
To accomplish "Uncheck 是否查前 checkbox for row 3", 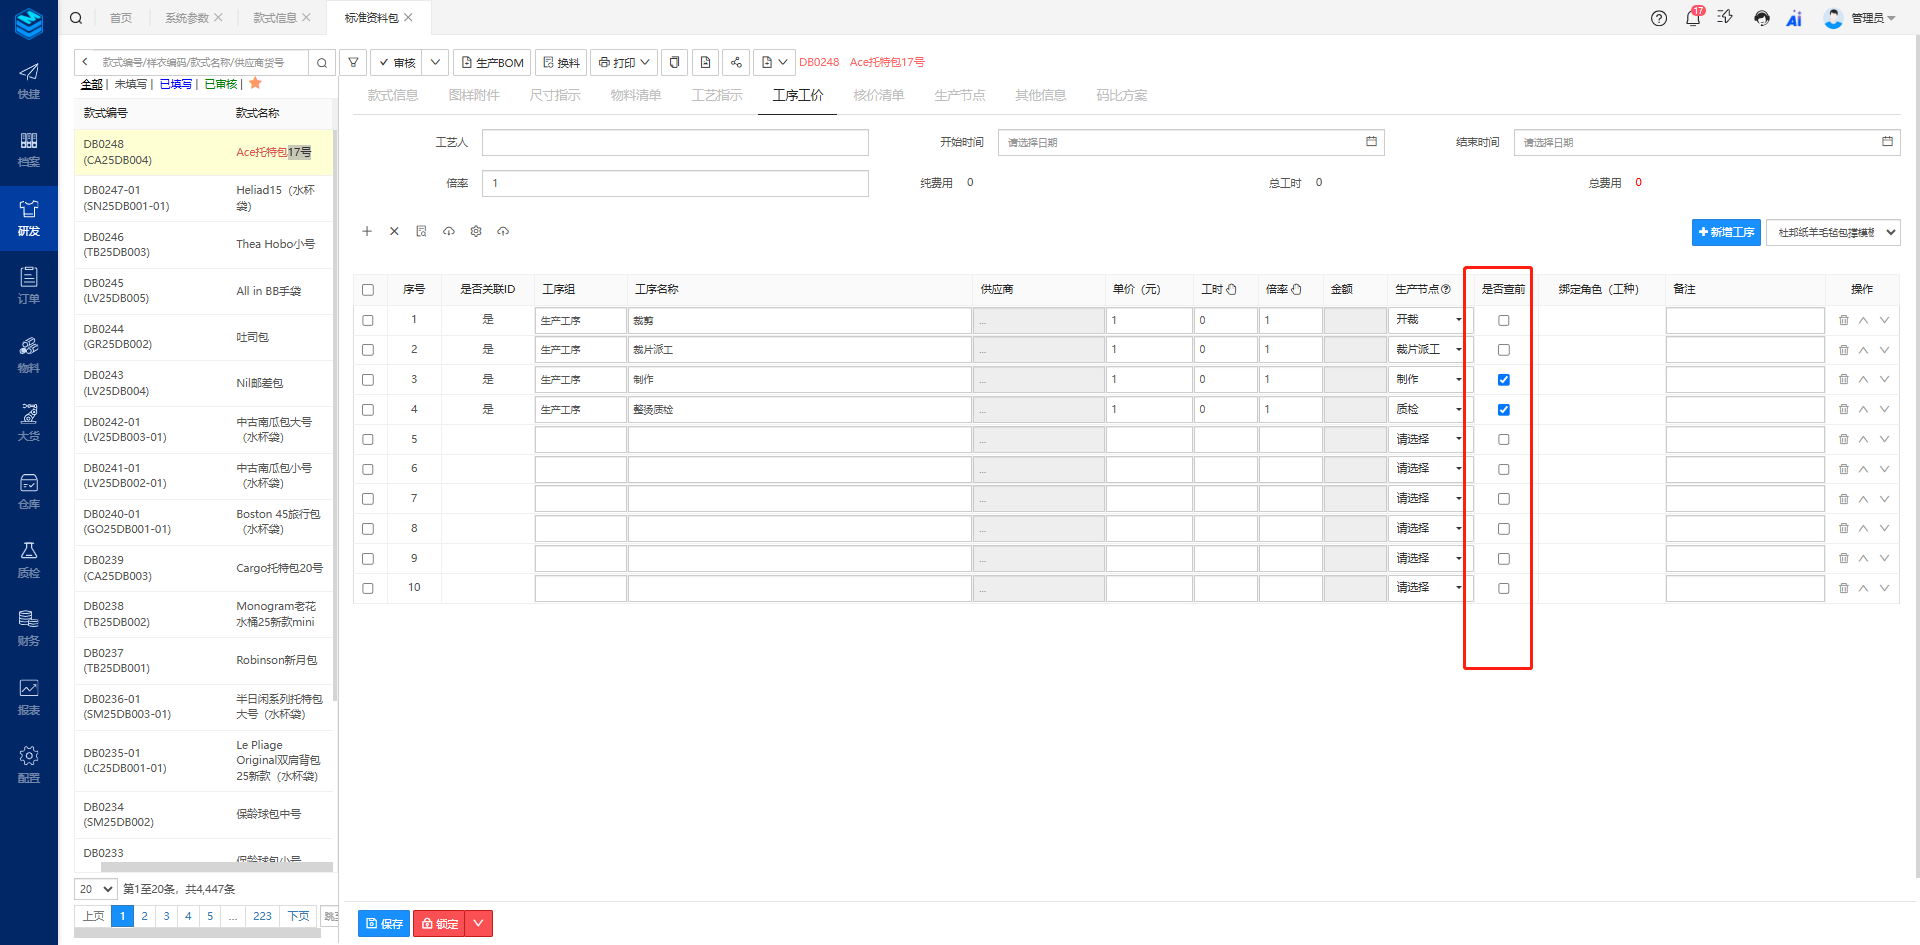I will coord(1503,380).
